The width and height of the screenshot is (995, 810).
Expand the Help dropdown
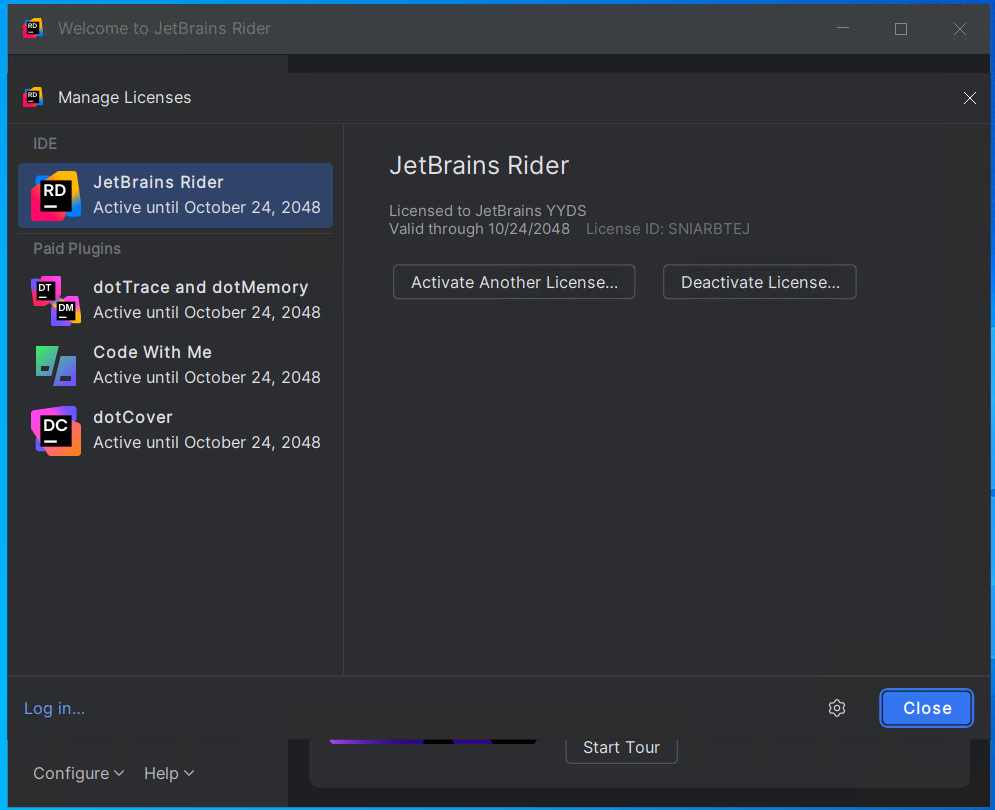click(169, 773)
